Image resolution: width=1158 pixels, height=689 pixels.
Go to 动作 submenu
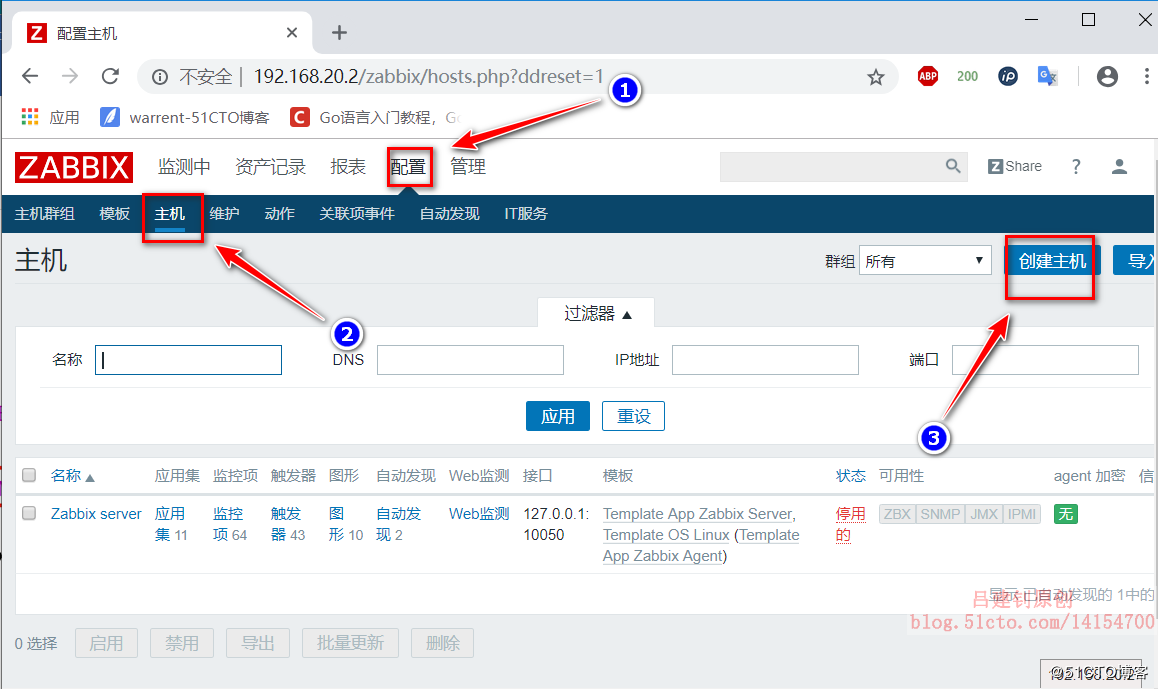point(279,213)
